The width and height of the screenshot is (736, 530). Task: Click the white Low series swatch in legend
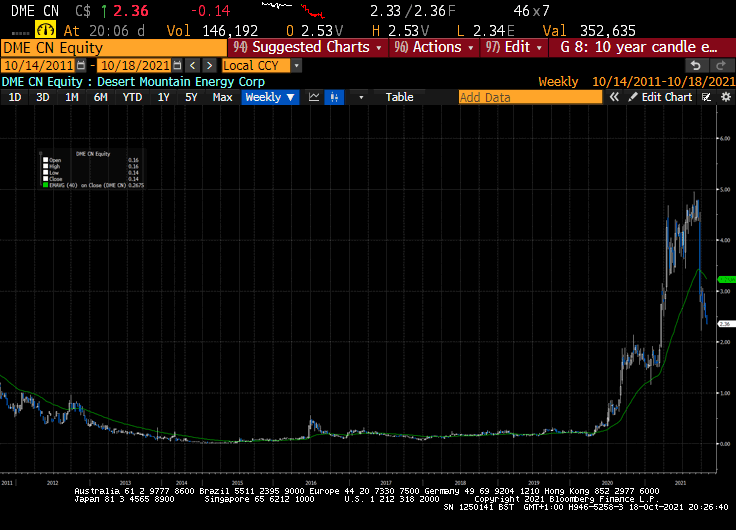(x=46, y=172)
